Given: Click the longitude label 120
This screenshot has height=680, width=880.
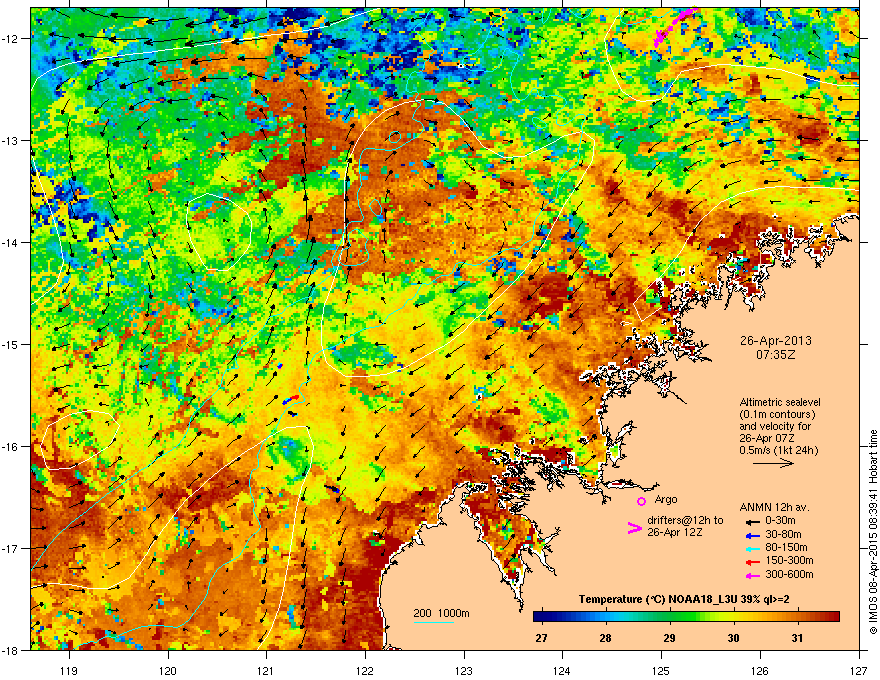Looking at the screenshot, I should 168,670.
